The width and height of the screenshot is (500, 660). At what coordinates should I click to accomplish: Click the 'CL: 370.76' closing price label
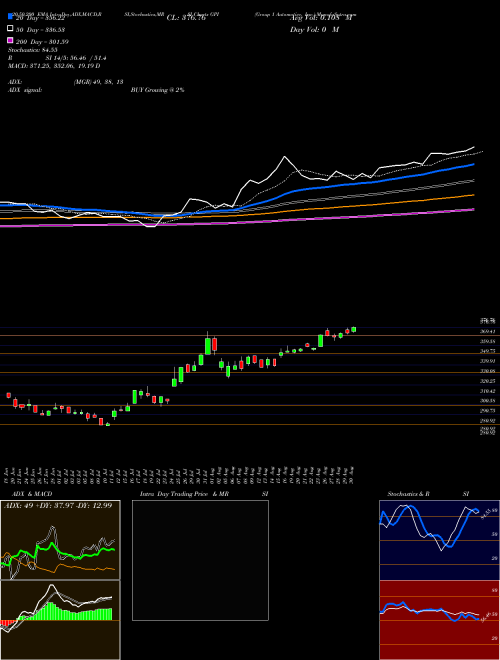(x=186, y=18)
